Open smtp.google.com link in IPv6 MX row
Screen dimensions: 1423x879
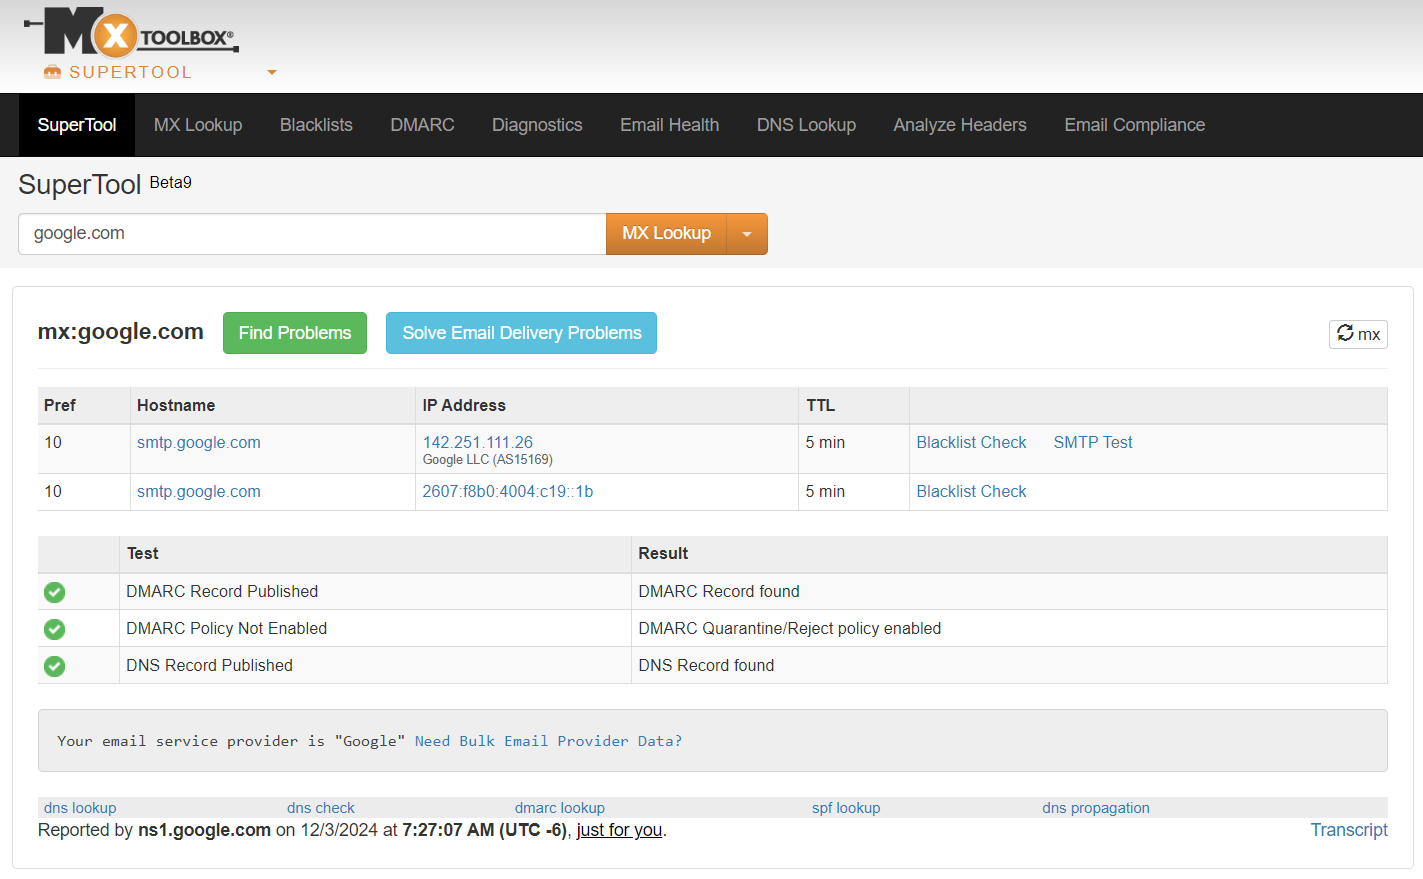[199, 491]
